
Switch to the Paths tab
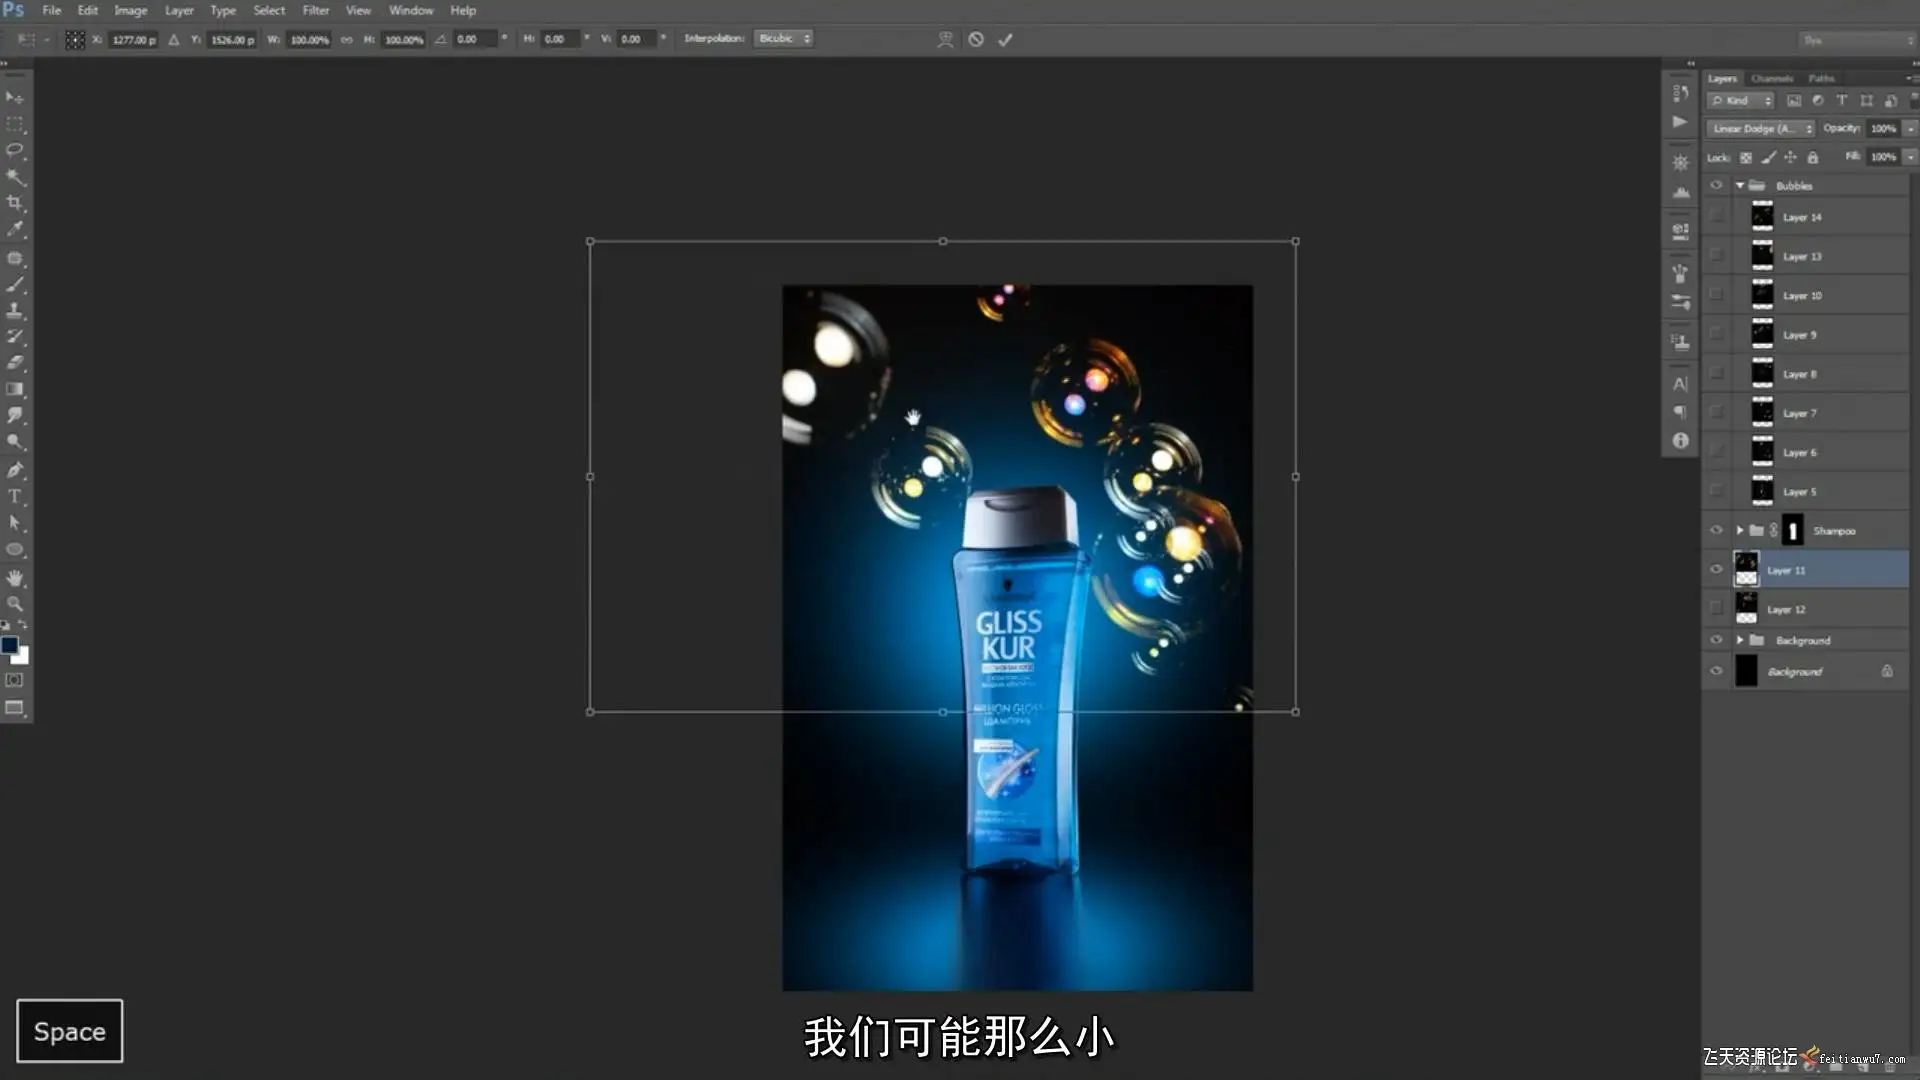point(1821,78)
